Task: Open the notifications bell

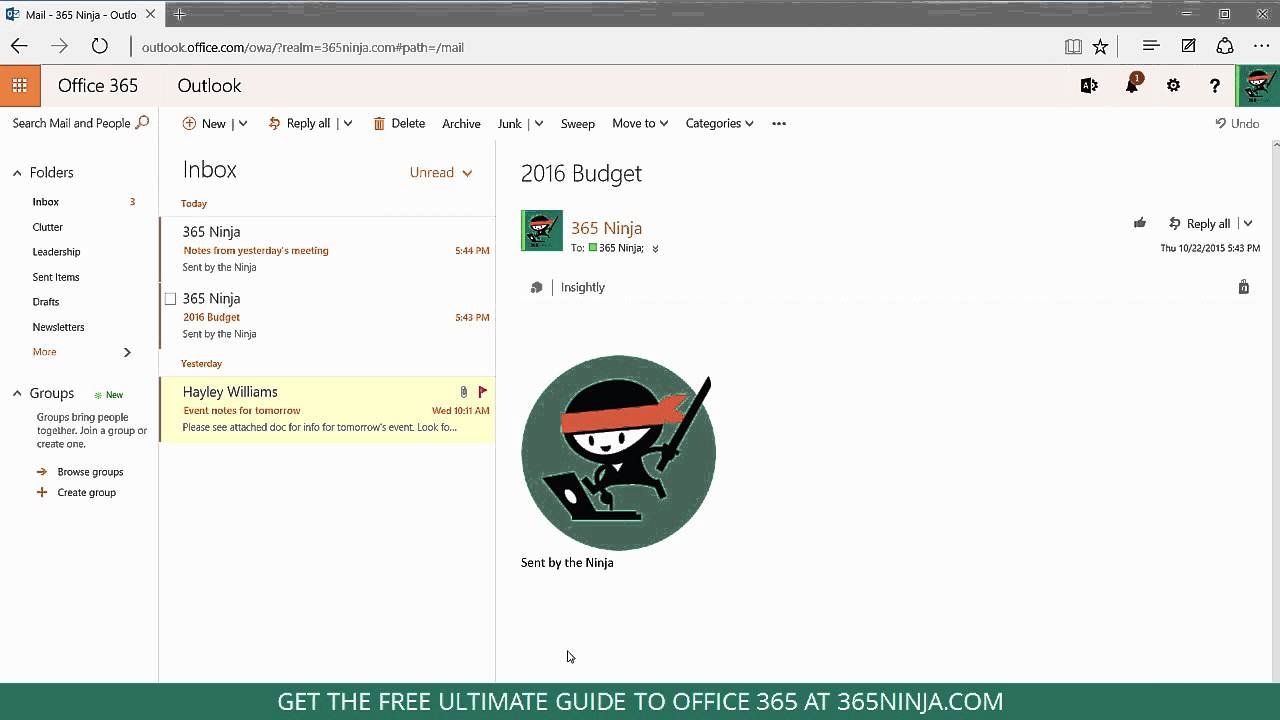Action: click(x=1132, y=86)
